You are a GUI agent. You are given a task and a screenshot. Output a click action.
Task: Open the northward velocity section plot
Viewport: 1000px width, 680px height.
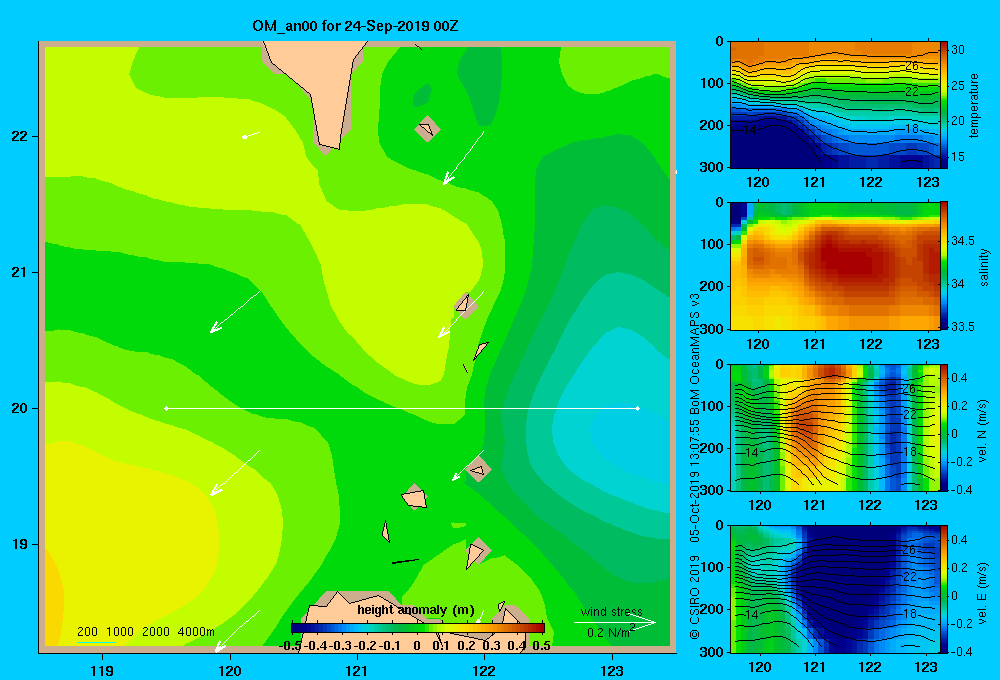835,427
